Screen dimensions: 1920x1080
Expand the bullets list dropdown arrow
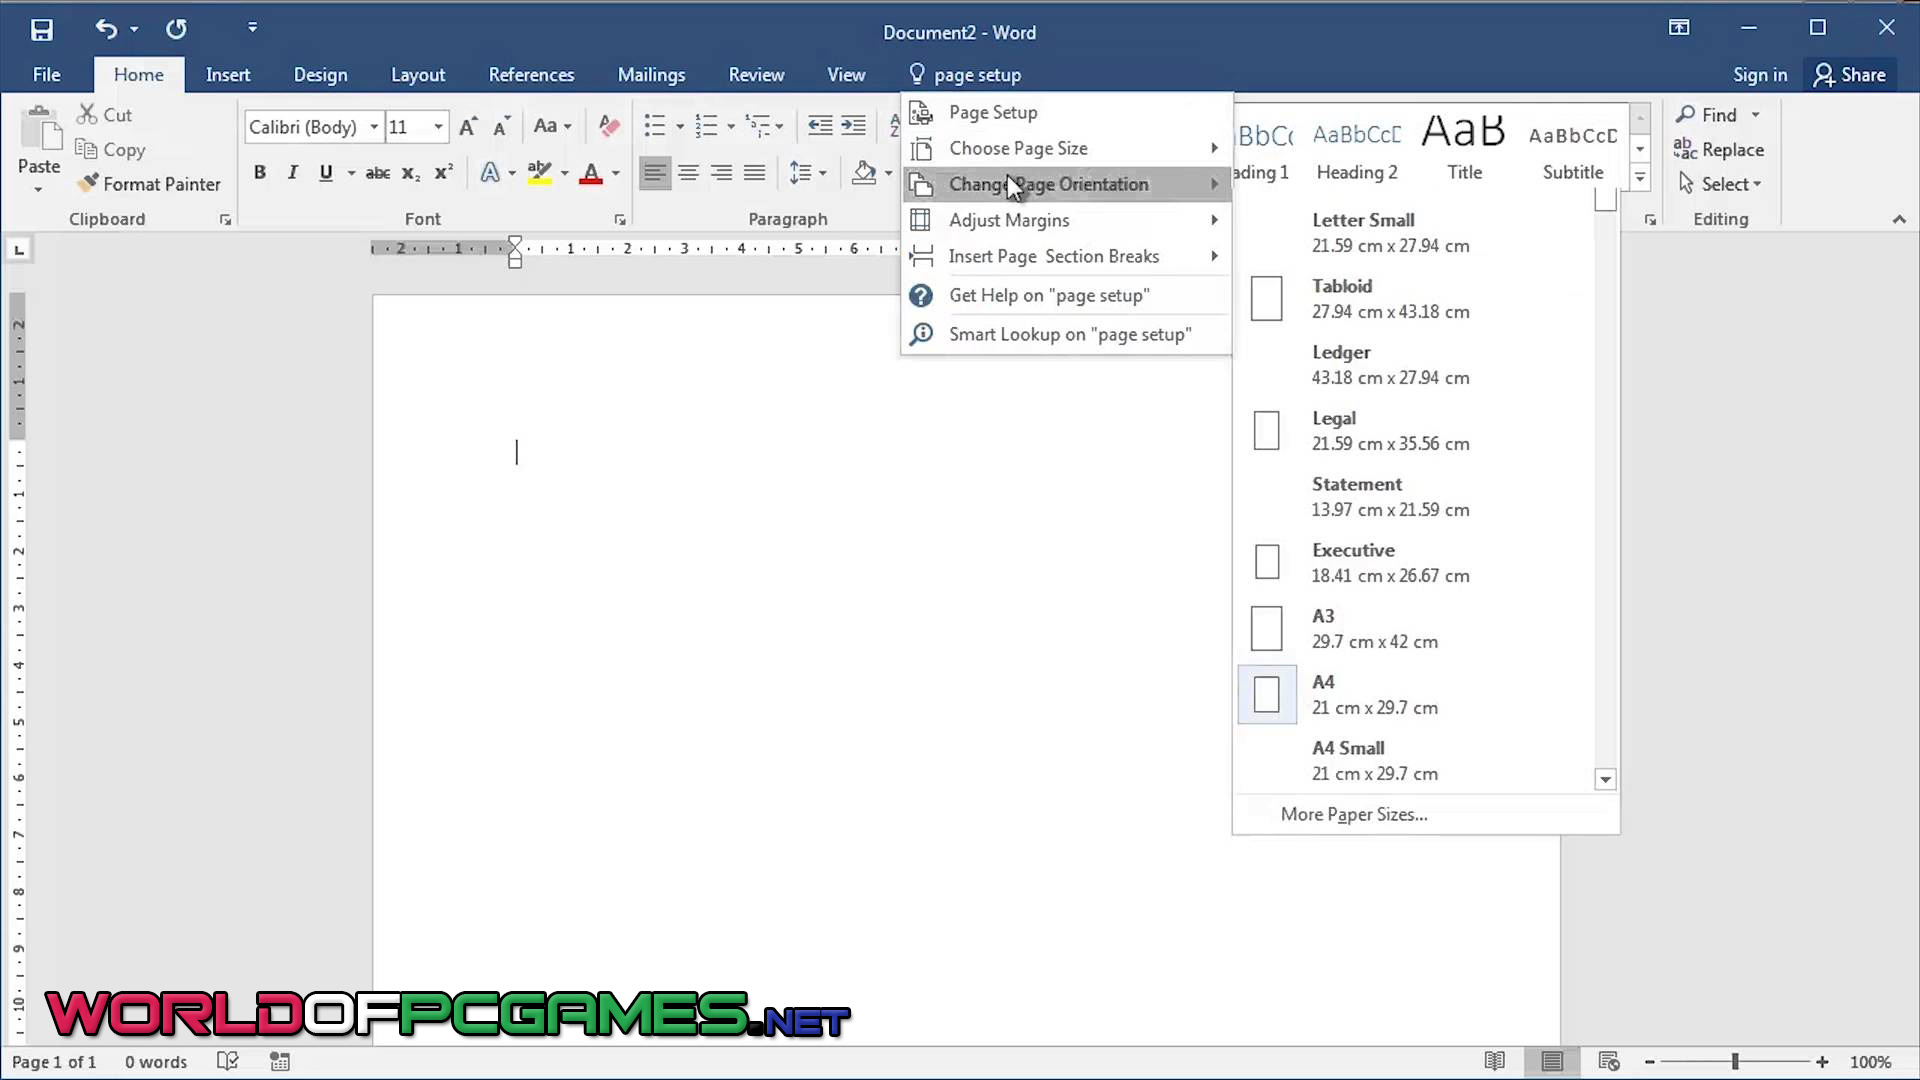(x=680, y=127)
